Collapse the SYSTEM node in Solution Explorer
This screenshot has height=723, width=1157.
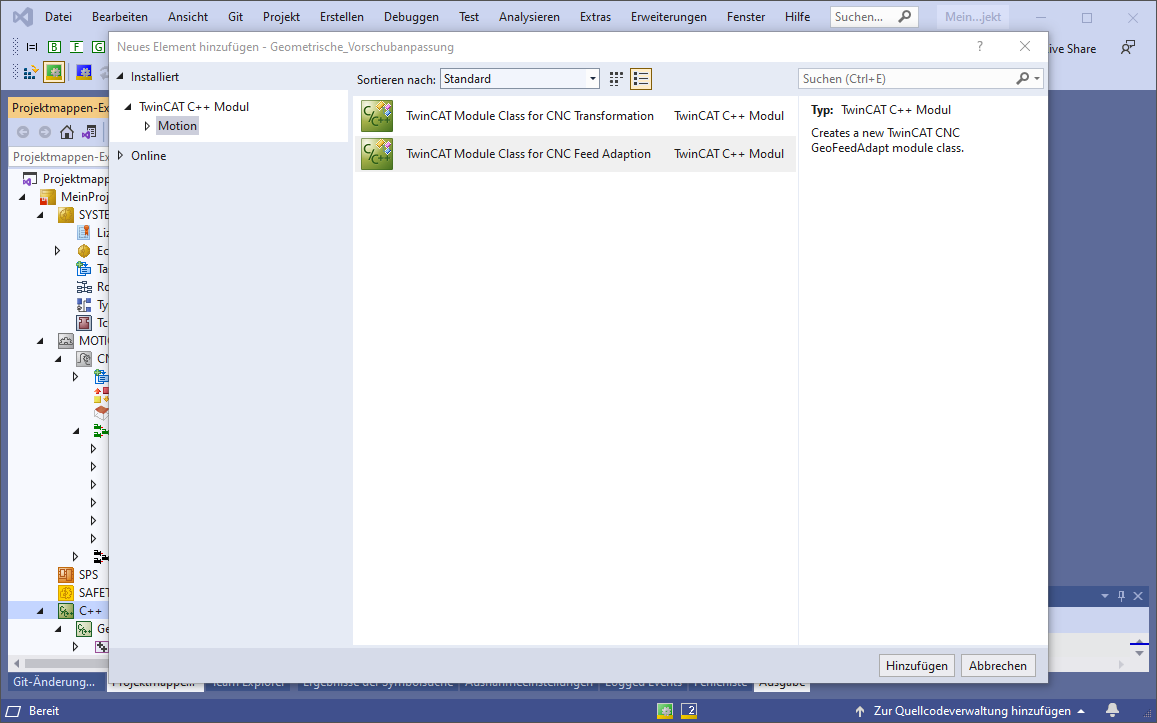(41, 215)
